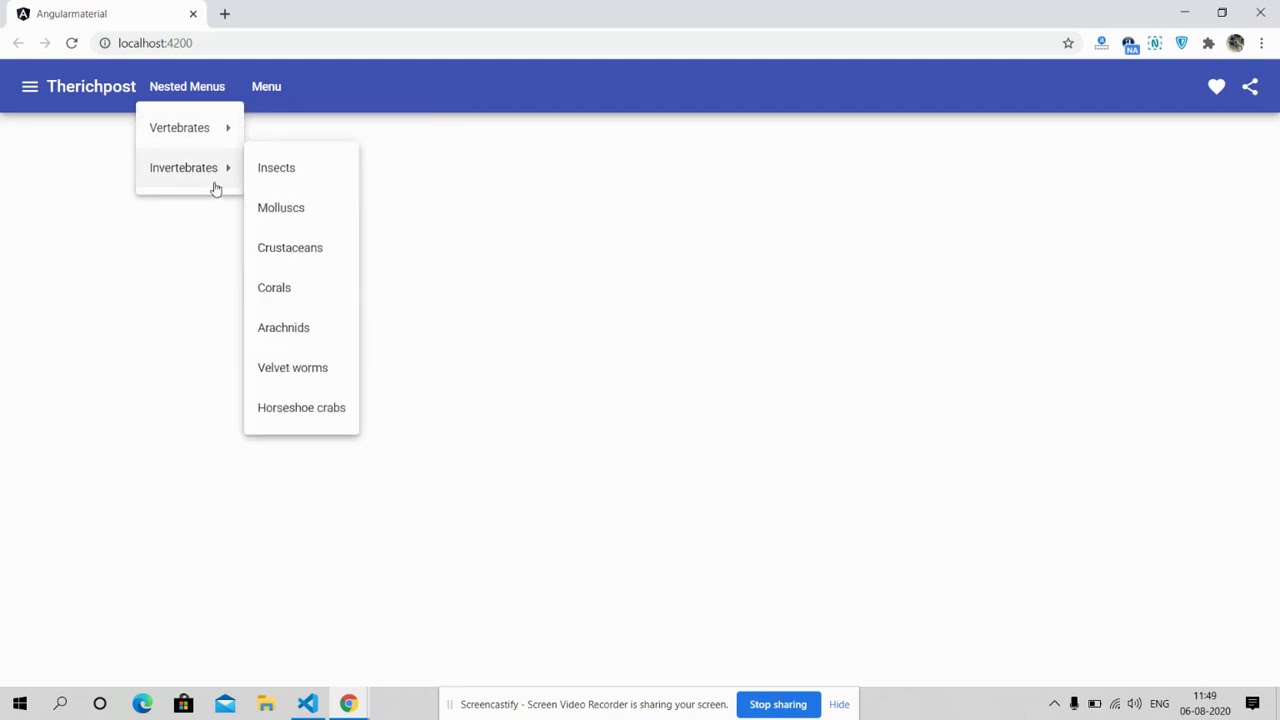Image resolution: width=1280 pixels, height=720 pixels.
Task: View site information icon in address bar
Action: coord(104,43)
